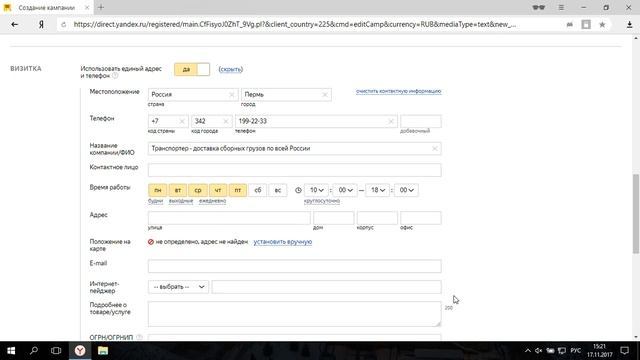This screenshot has height=360, width=640.
Task: Clear the Россия country field
Action: tap(231, 95)
